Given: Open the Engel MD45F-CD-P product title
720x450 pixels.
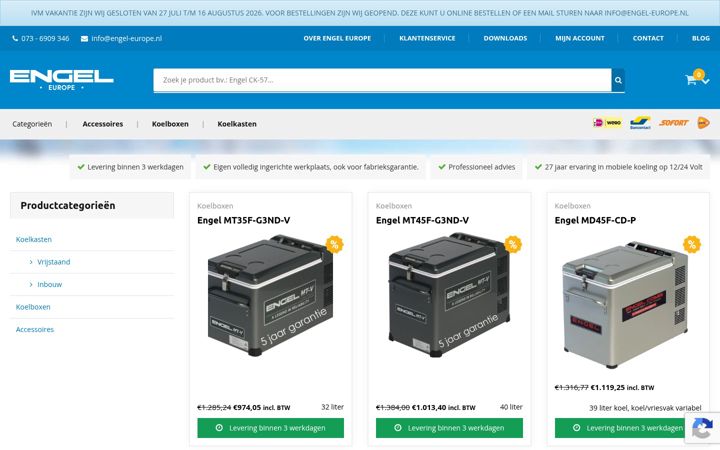Looking at the screenshot, I should 595,220.
